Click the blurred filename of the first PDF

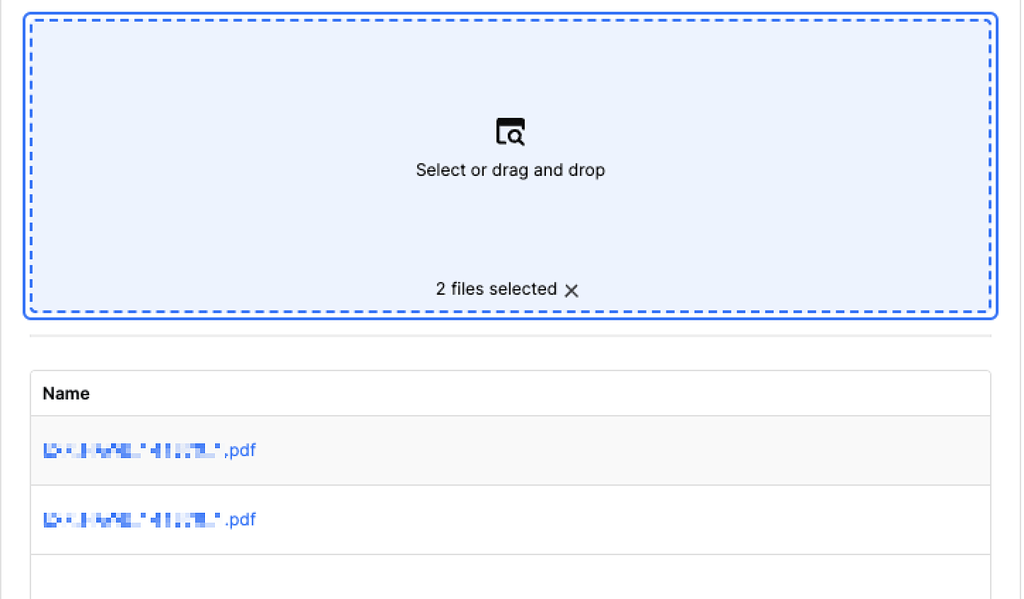131,451
